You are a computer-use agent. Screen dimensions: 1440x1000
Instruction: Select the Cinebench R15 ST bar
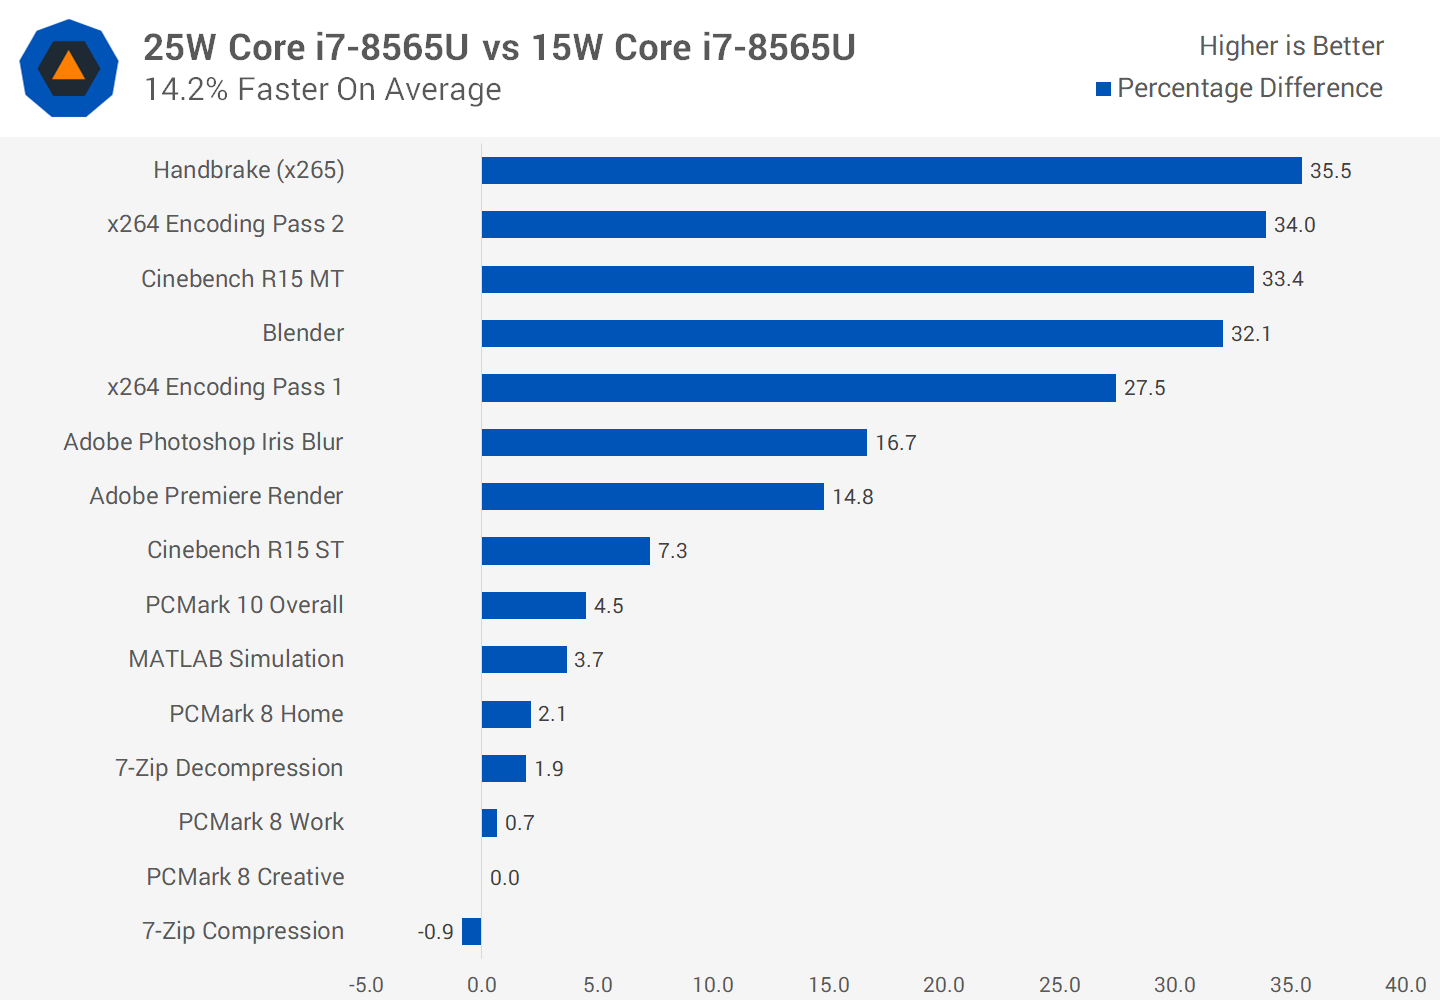(x=565, y=551)
